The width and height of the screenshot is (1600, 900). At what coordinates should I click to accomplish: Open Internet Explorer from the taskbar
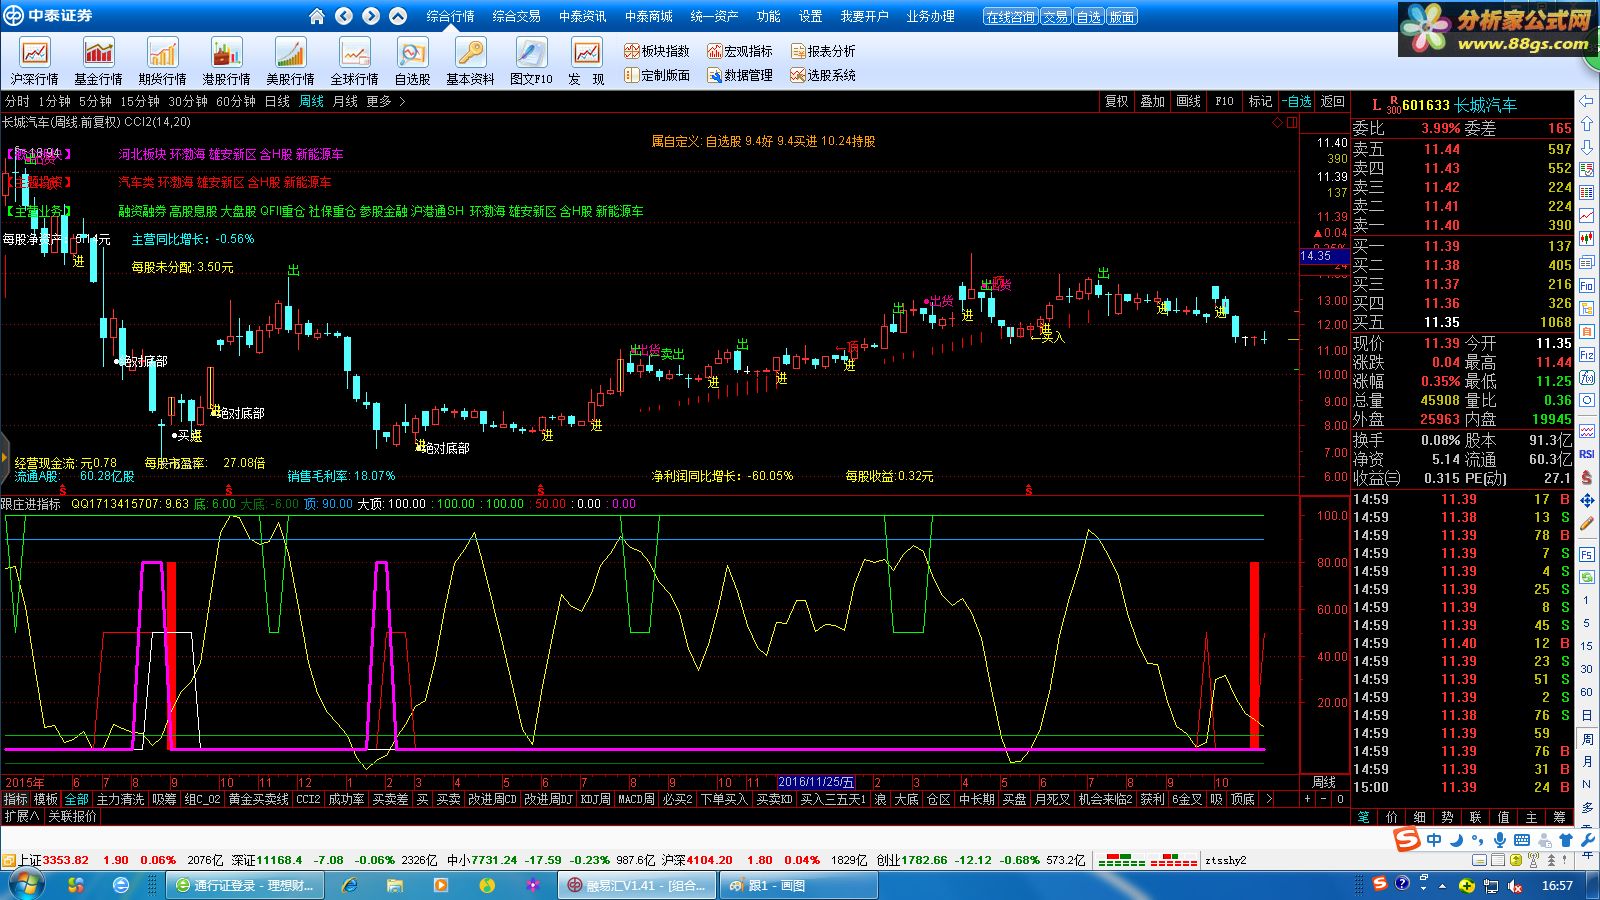[350, 885]
